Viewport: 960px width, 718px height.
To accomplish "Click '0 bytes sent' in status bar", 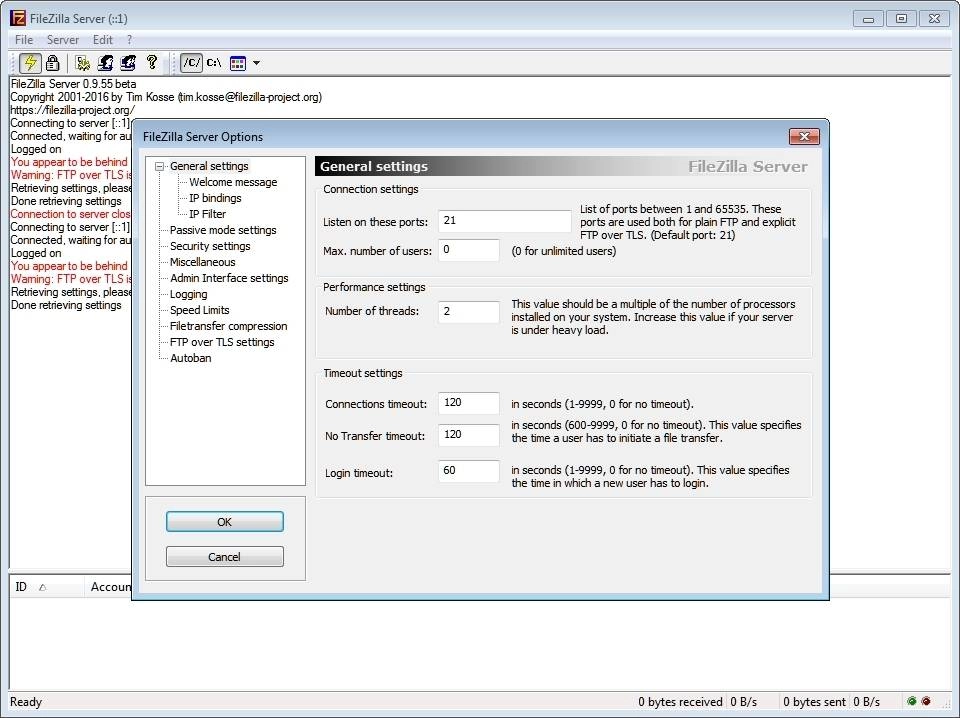I will tap(814, 702).
